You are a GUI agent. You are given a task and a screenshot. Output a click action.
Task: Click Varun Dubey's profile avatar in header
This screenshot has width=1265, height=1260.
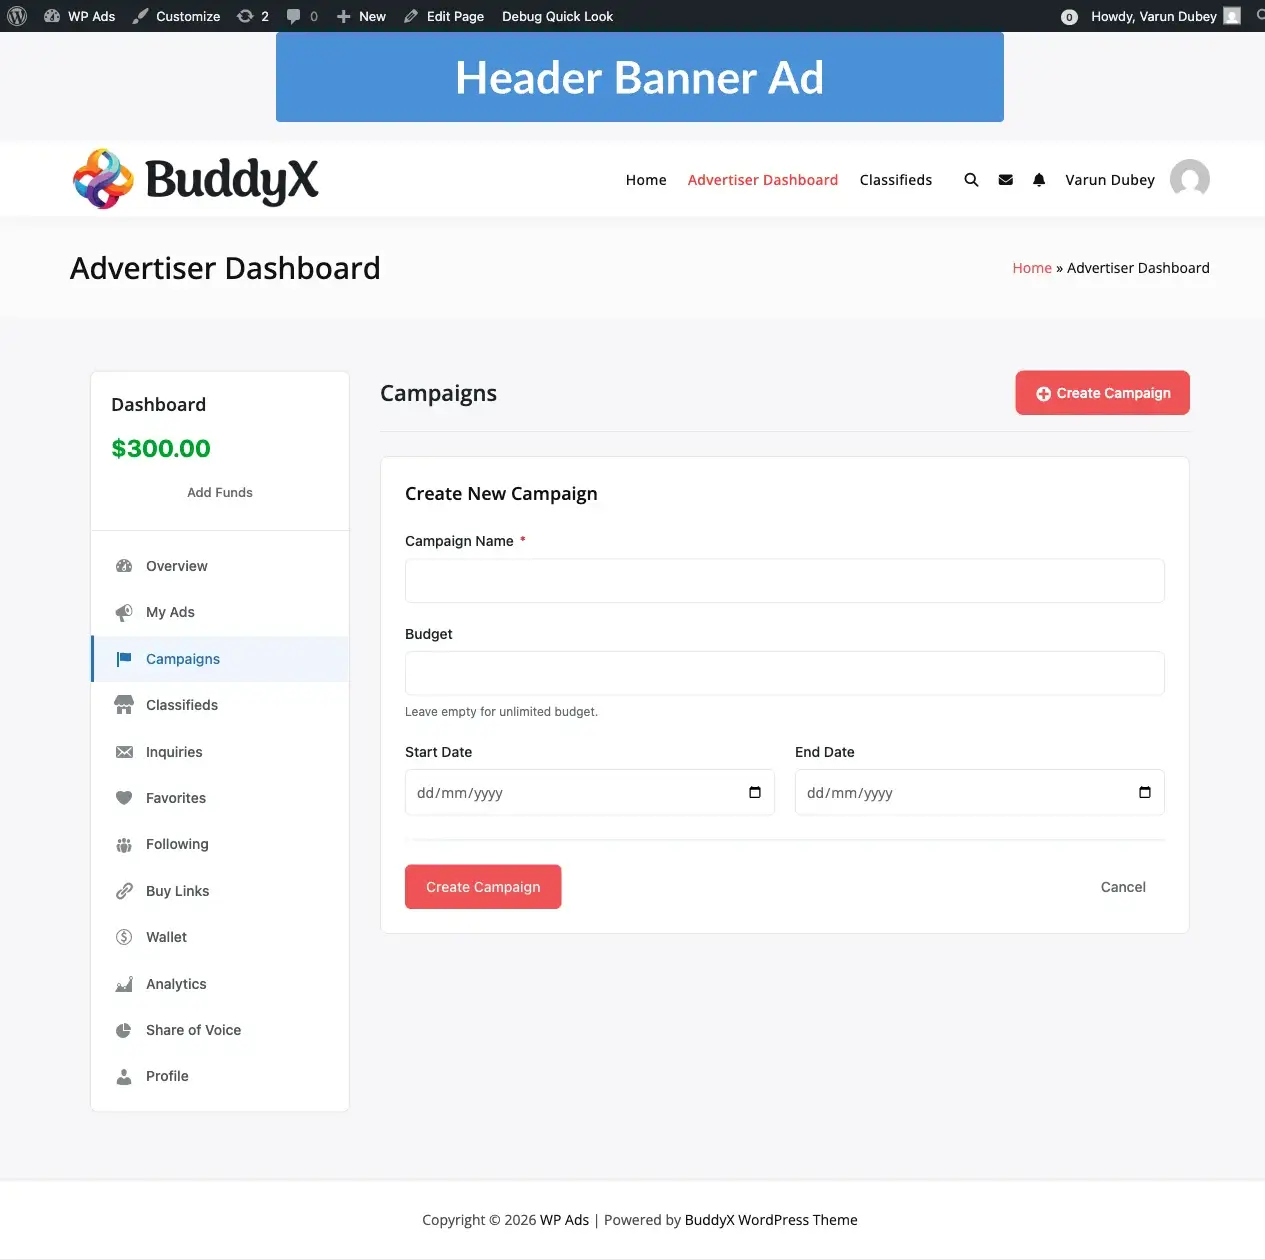(1190, 179)
